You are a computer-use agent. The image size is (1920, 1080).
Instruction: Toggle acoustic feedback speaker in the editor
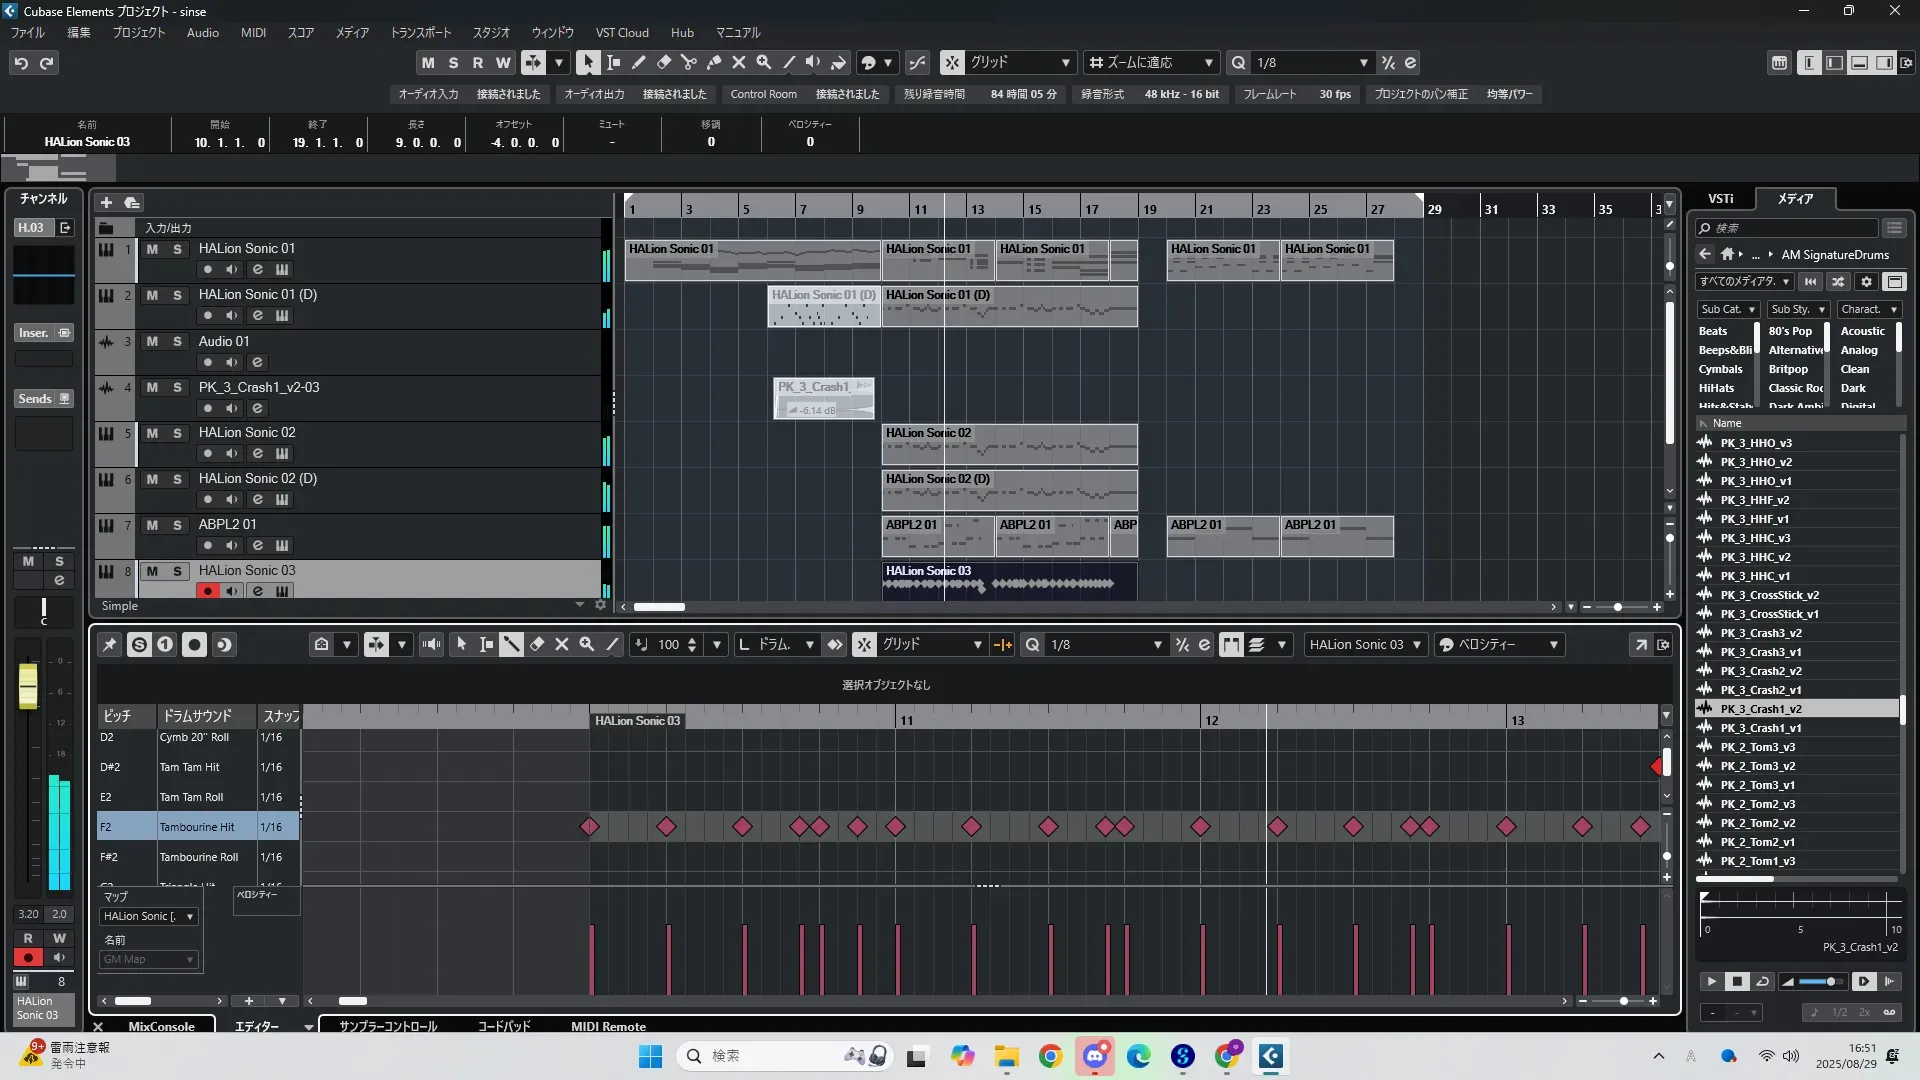[431, 645]
